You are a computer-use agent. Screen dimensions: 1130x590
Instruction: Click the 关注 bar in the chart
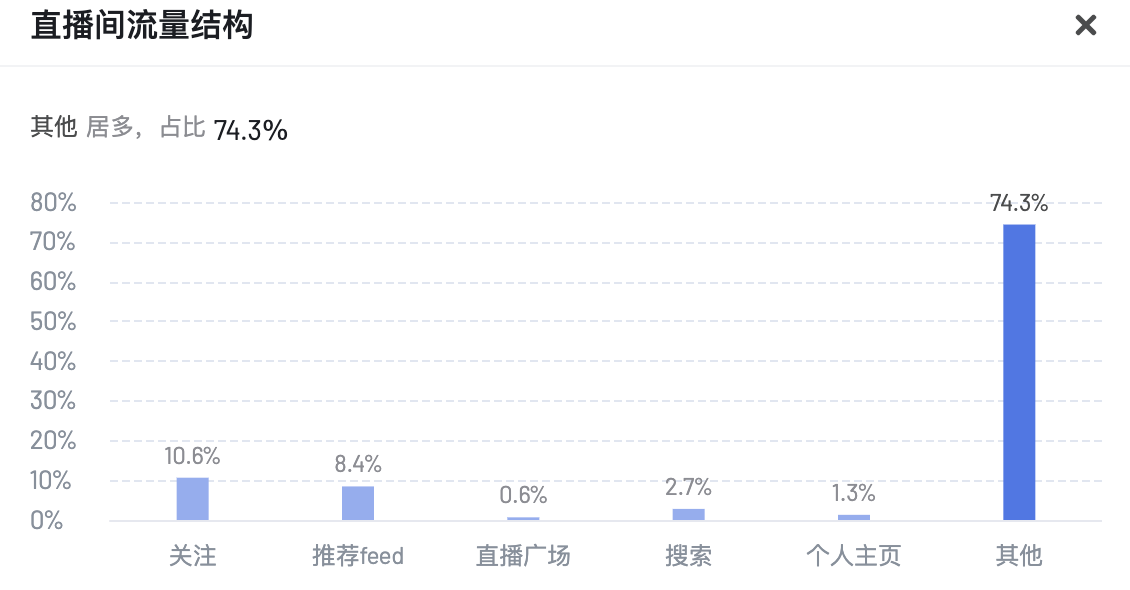click(x=192, y=499)
